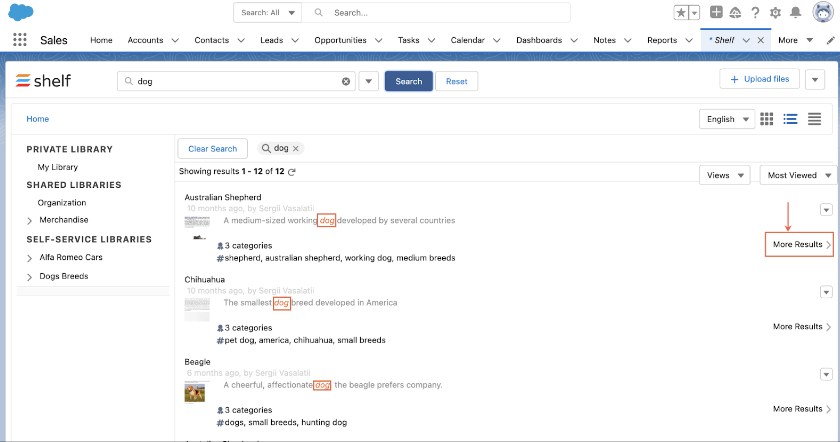Switch to list view layout
Viewport: 840px width, 442px height.
coord(790,119)
